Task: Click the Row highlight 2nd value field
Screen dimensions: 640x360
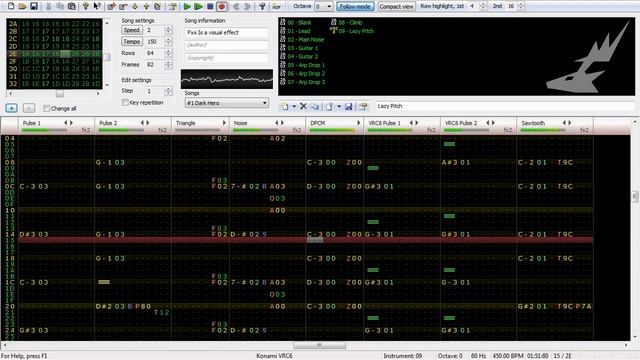Action: point(511,6)
